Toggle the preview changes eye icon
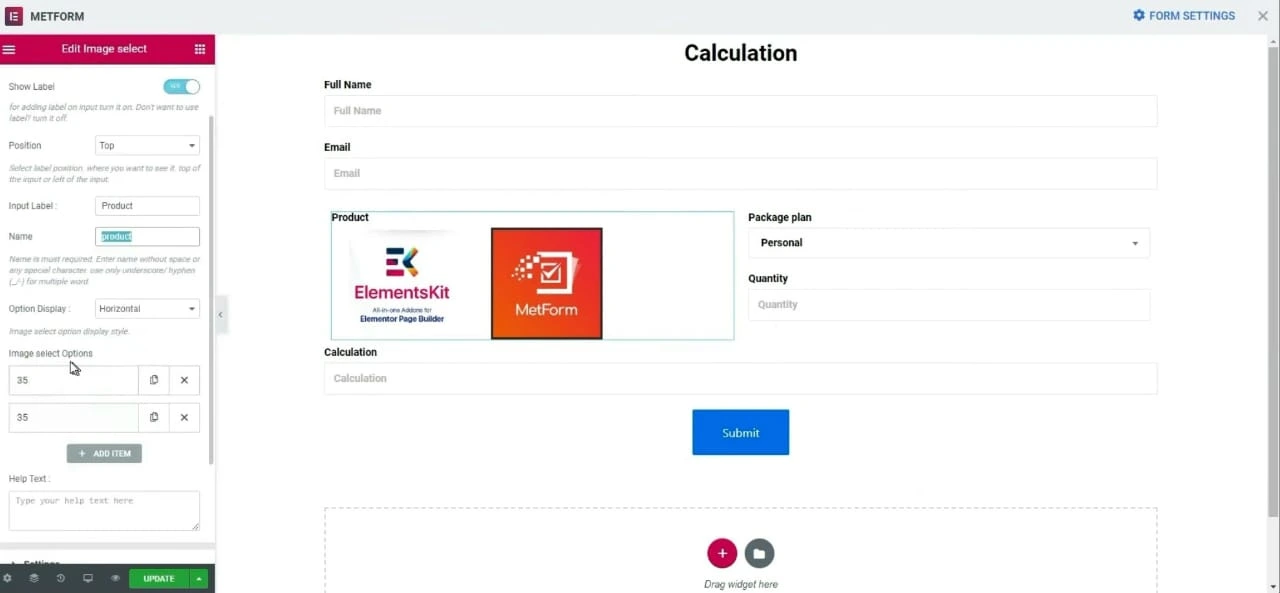The width and height of the screenshot is (1280, 593). pyautogui.click(x=115, y=579)
